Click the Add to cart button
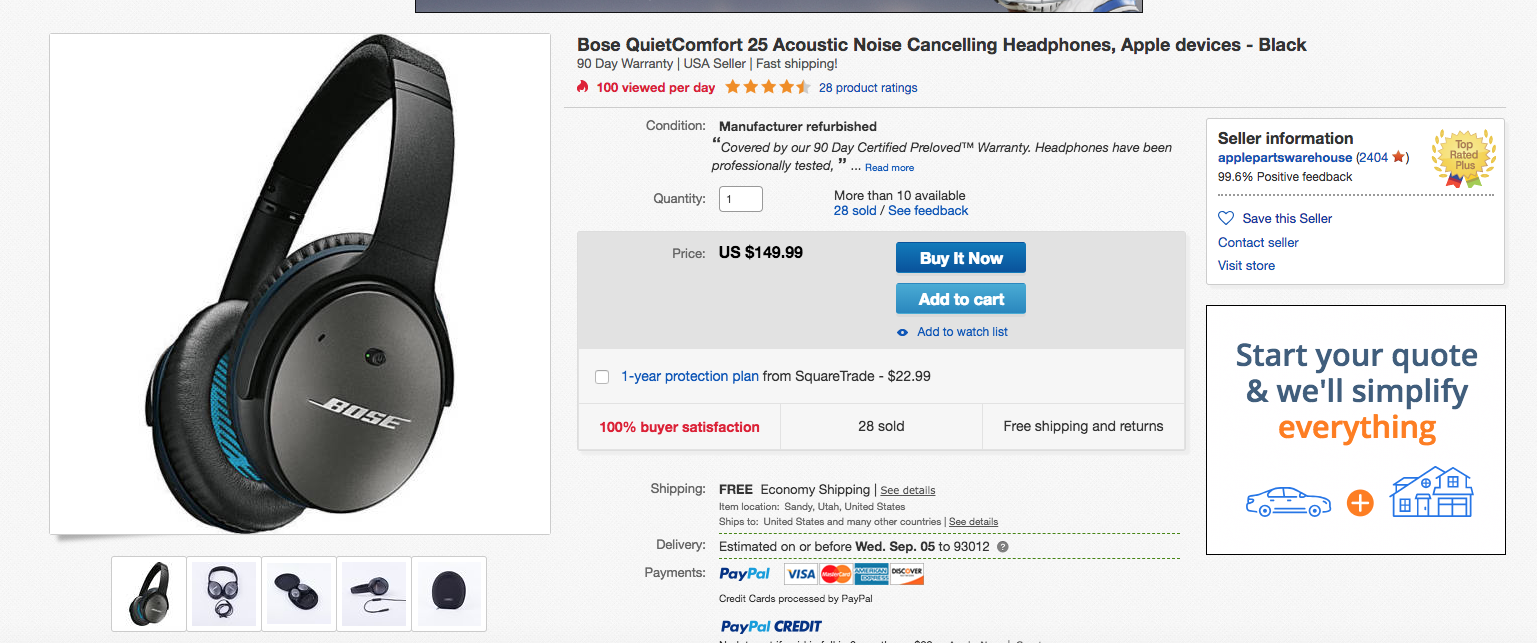The width and height of the screenshot is (1537, 643). pyautogui.click(x=960, y=299)
